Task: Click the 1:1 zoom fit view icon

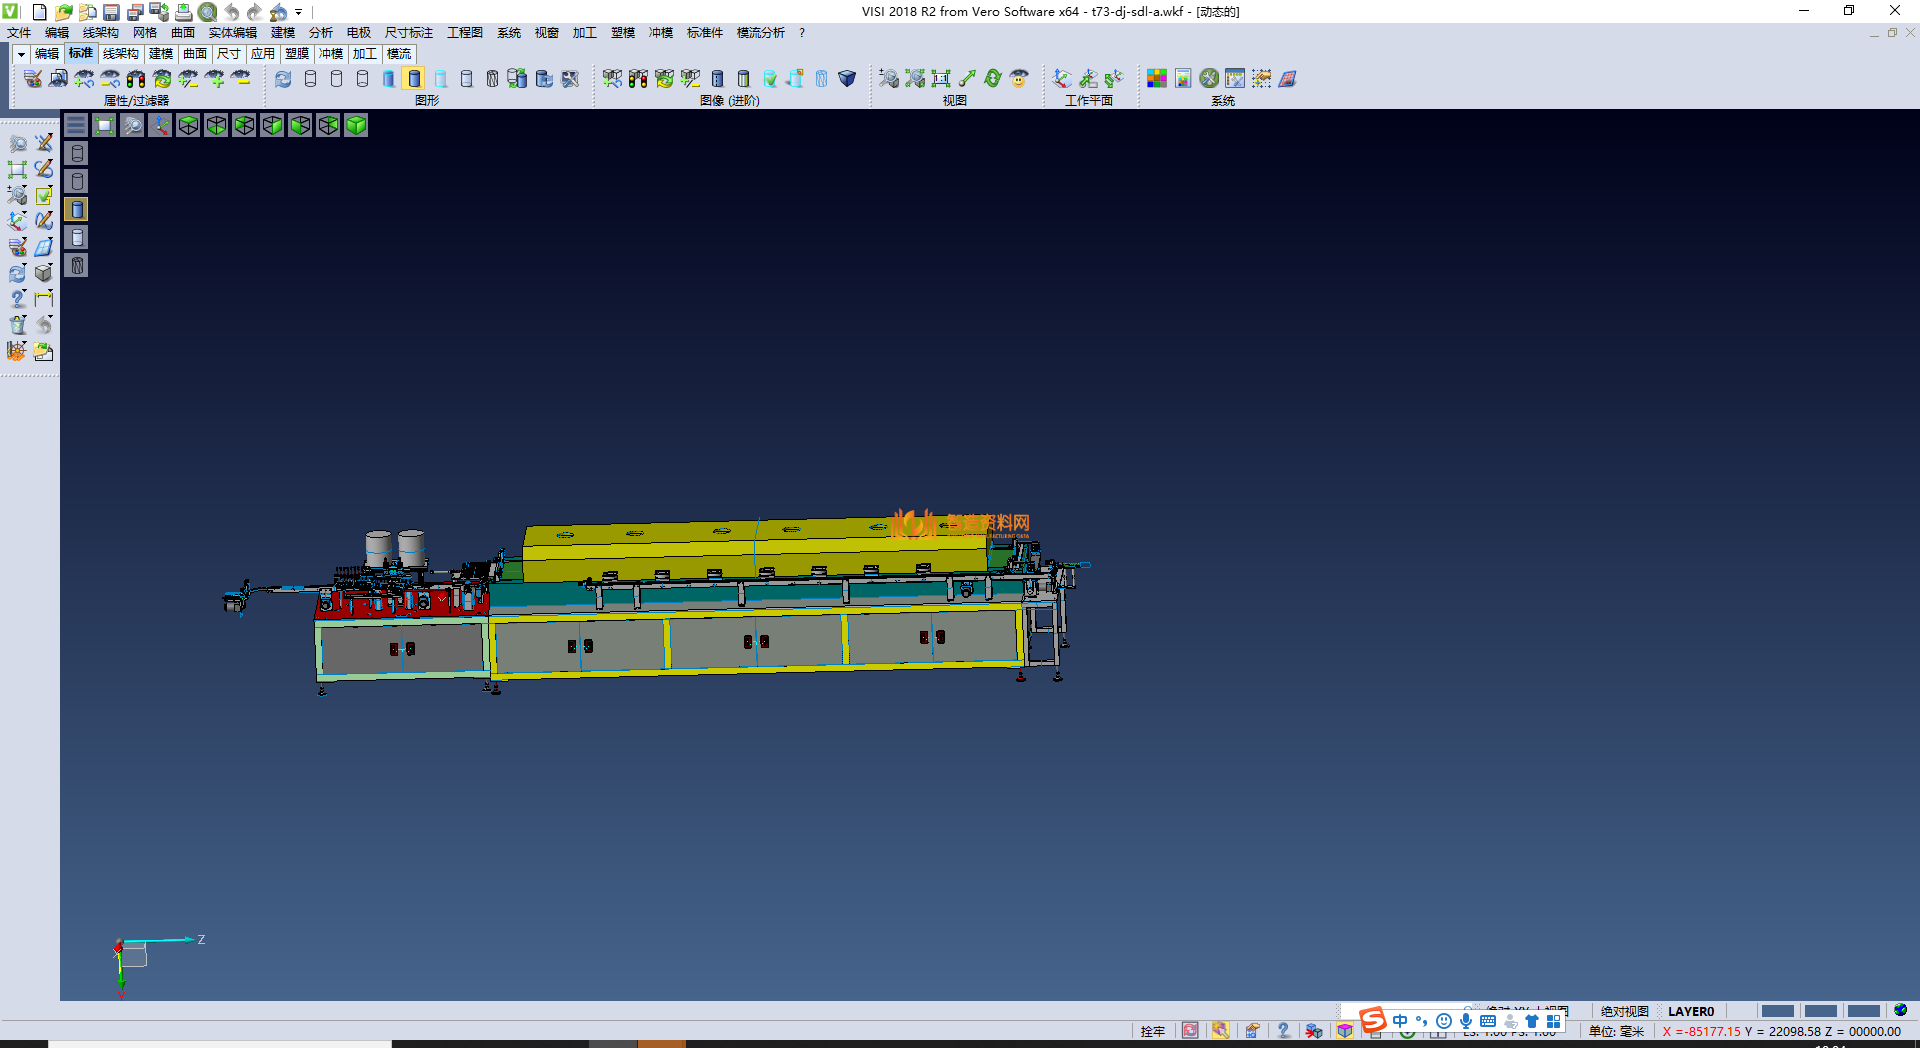Action: click(941, 78)
